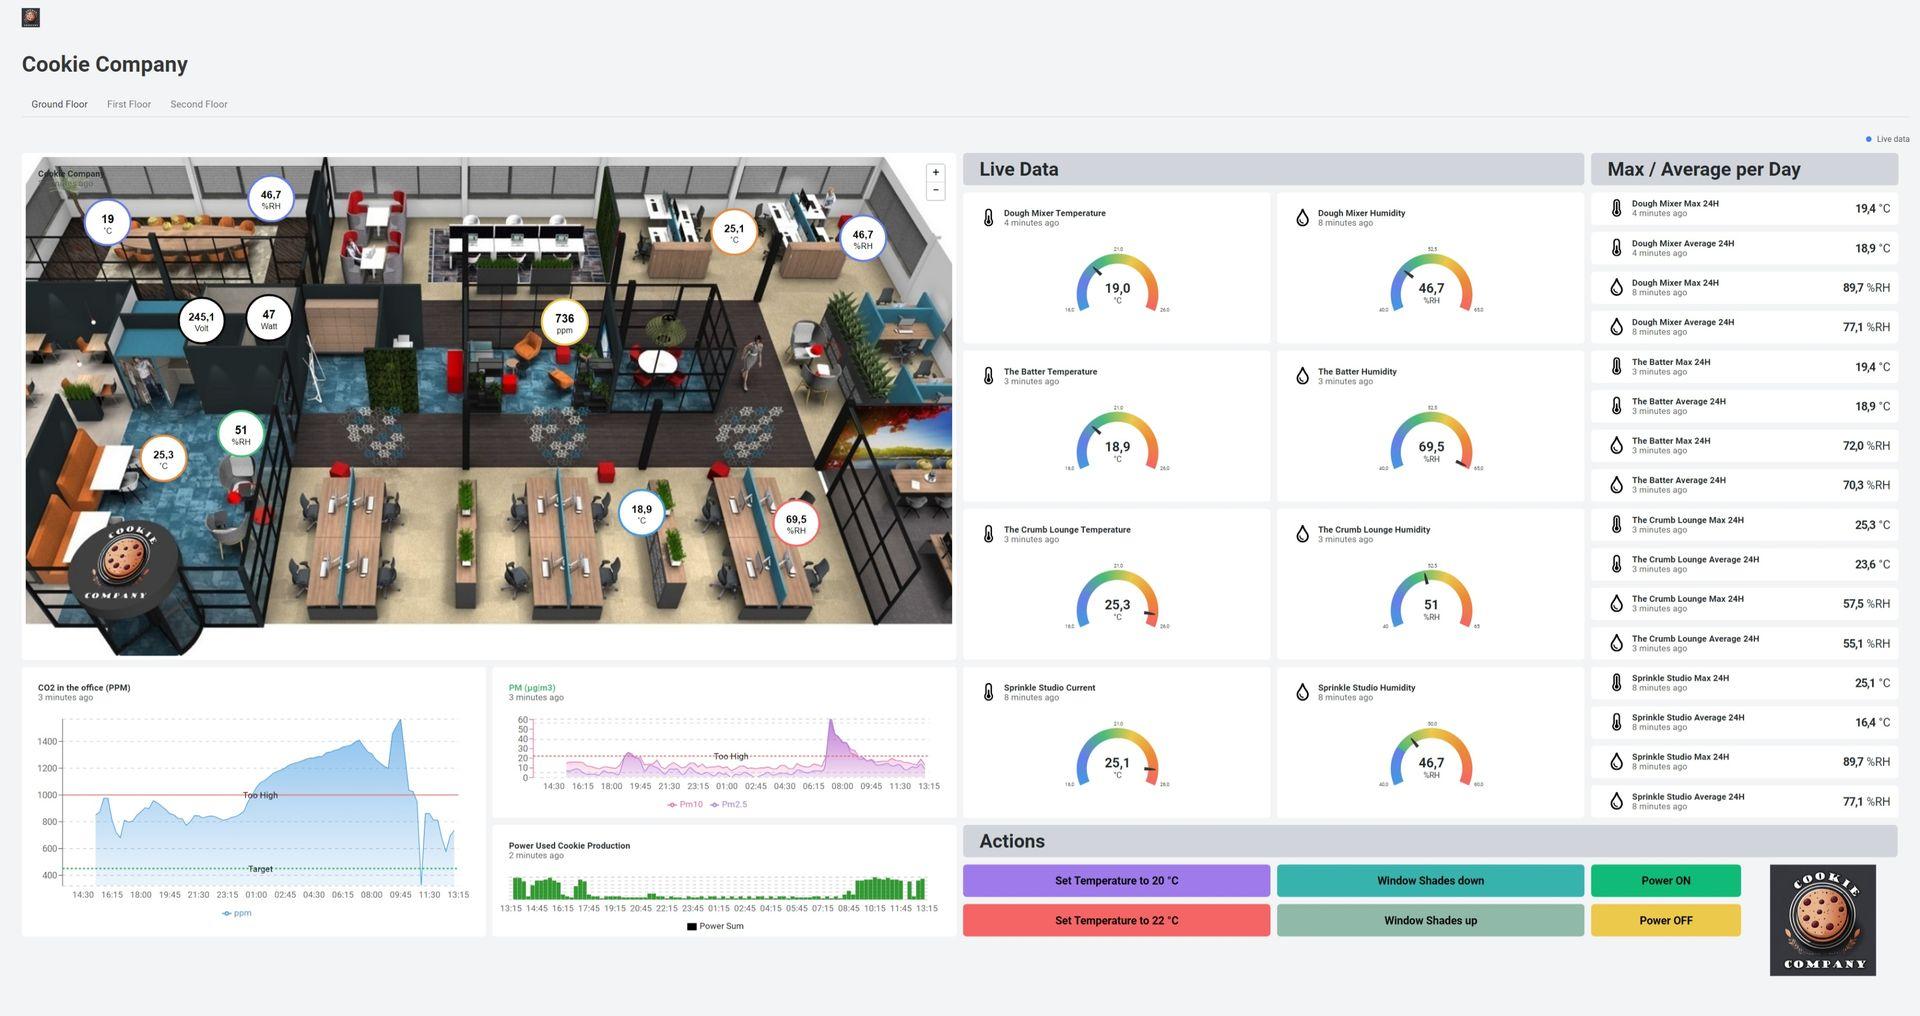This screenshot has width=1920, height=1016.
Task: Click the 245,1 Volt sensor marker
Action: click(201, 321)
